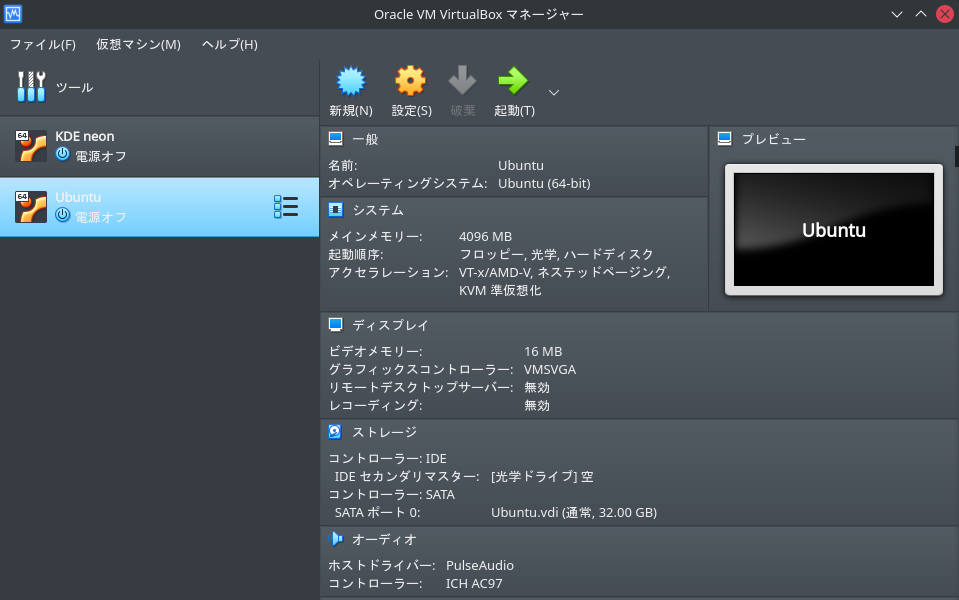The height and width of the screenshot is (600, 959).
Task: Close the VirtualBox Manager window
Action: pos(945,14)
